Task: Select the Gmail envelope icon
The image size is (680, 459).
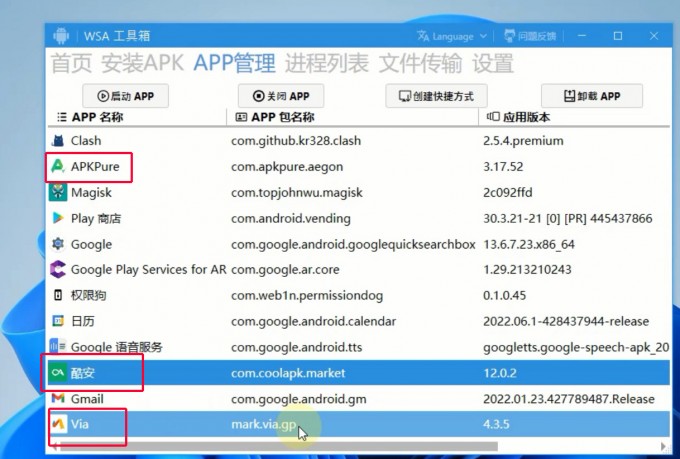Action: coord(58,398)
